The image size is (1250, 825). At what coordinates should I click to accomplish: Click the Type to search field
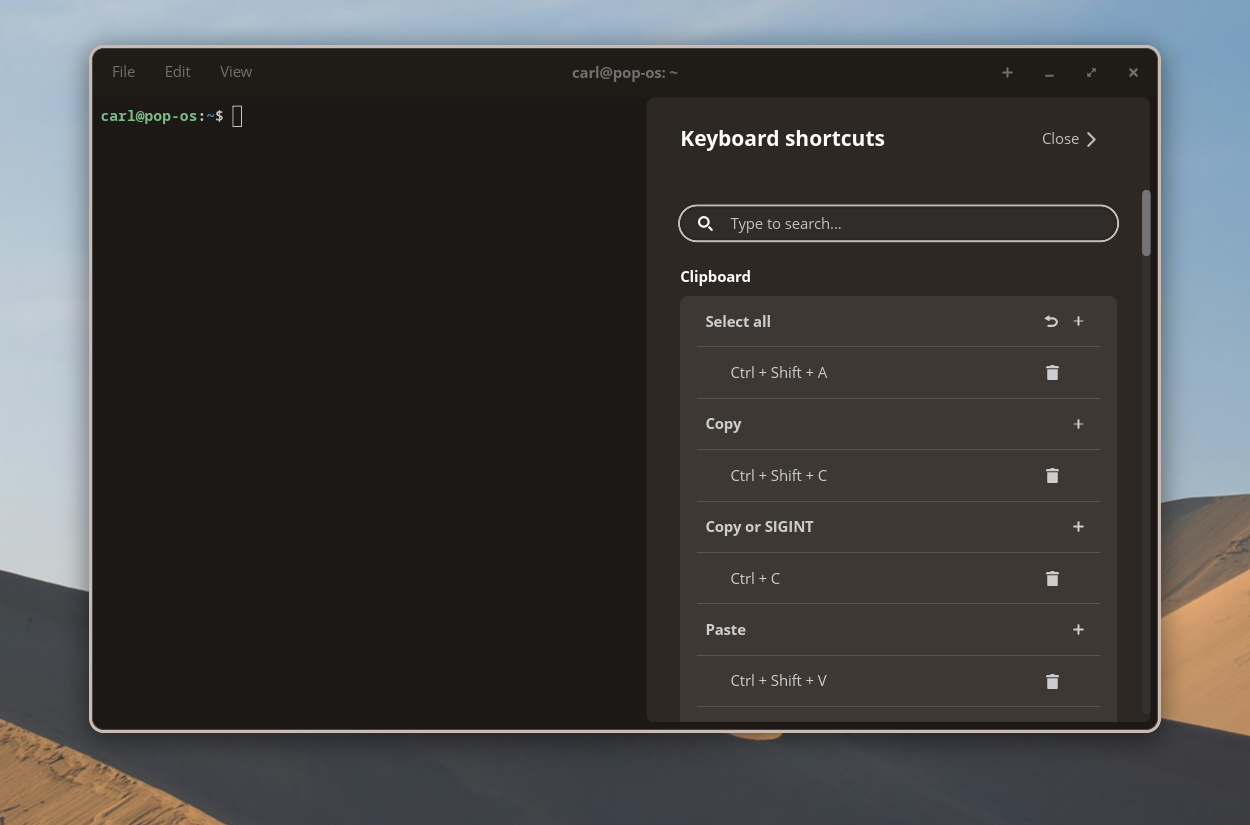pos(910,224)
